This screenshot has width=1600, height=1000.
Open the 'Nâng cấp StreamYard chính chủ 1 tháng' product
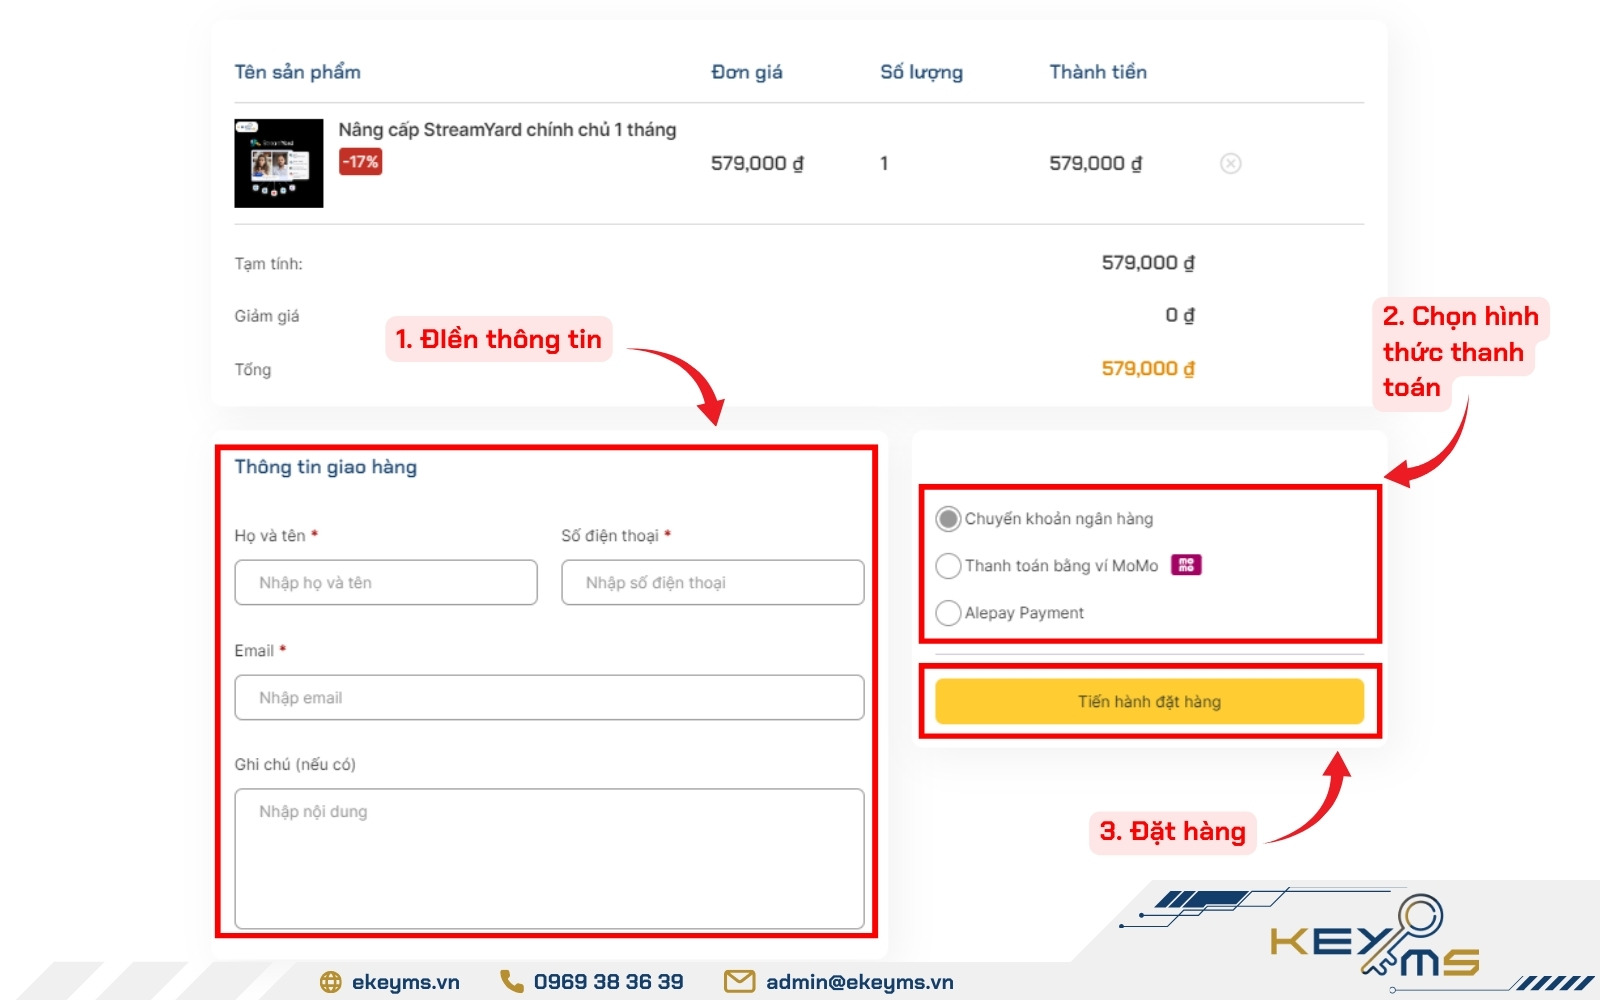click(507, 130)
